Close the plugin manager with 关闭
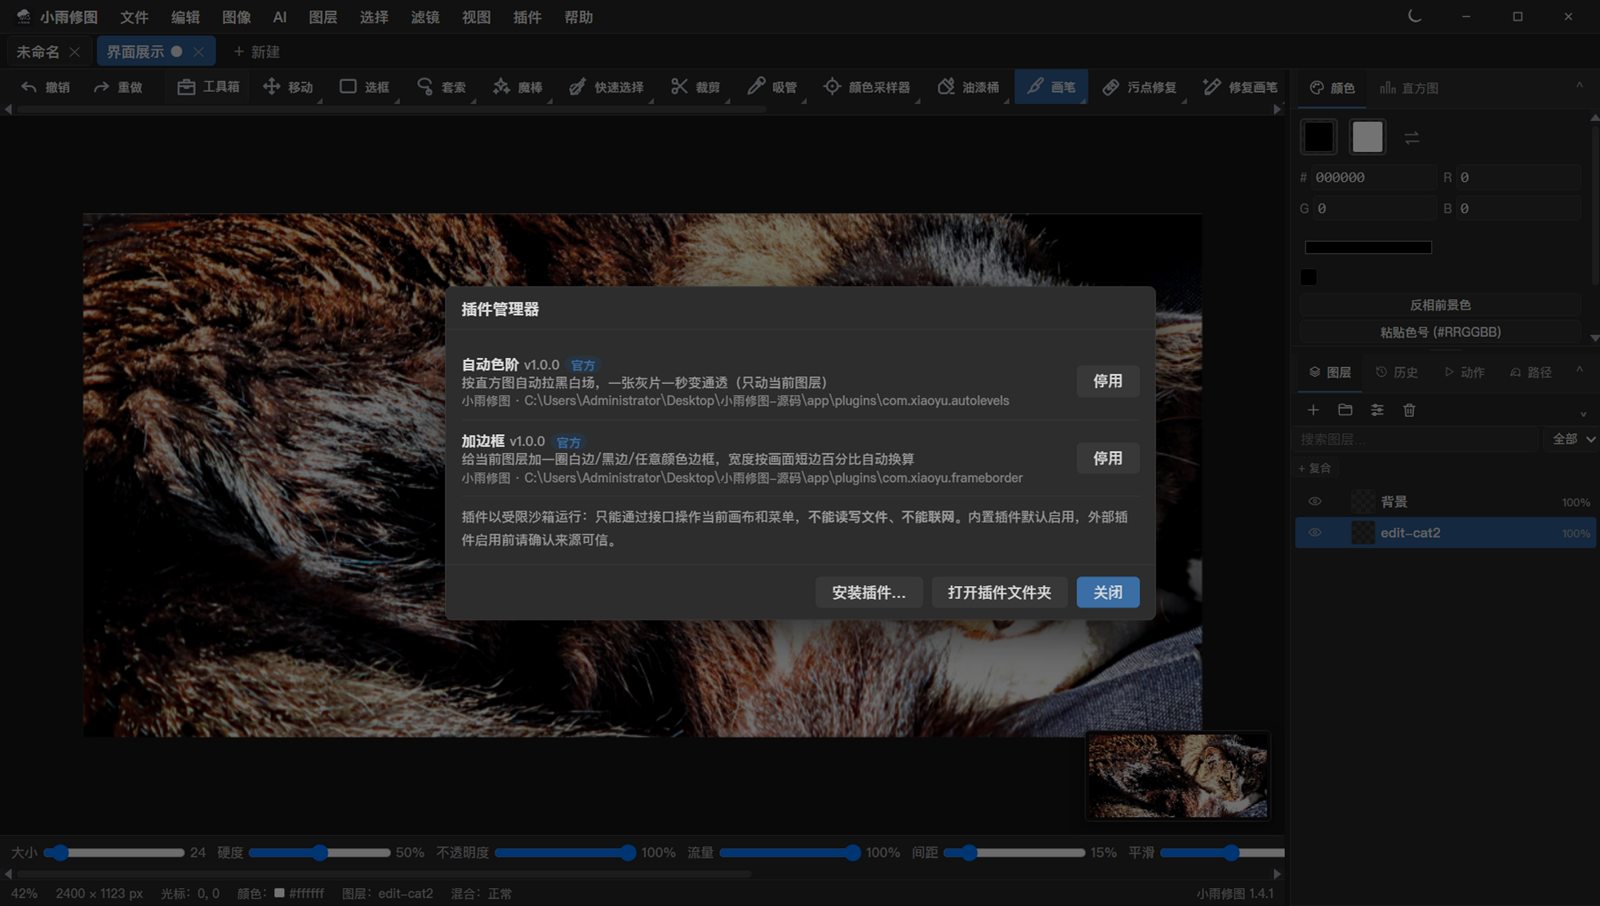 point(1107,592)
